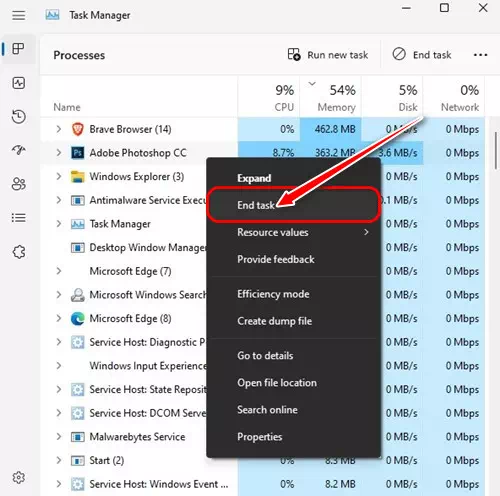Click the Start (2) process icon
The height and width of the screenshot is (496, 500).
(x=78, y=461)
